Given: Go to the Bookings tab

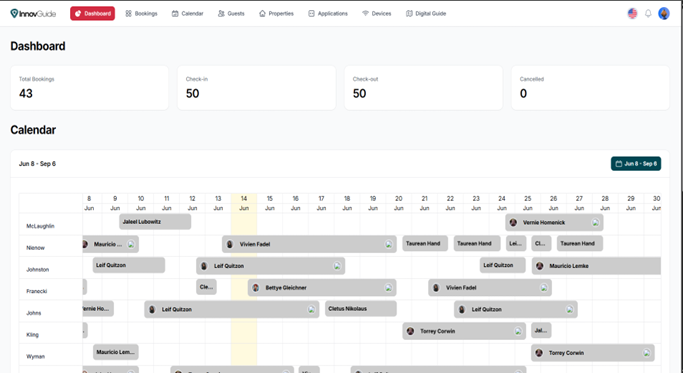Looking at the screenshot, I should click(141, 14).
